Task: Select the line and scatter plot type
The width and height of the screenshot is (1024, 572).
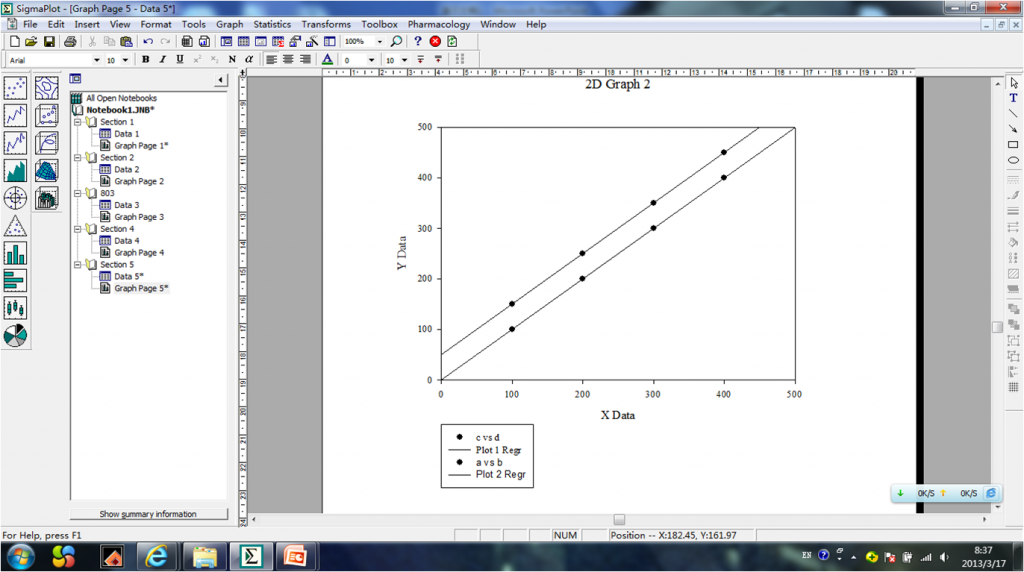Action: pyautogui.click(x=15, y=143)
